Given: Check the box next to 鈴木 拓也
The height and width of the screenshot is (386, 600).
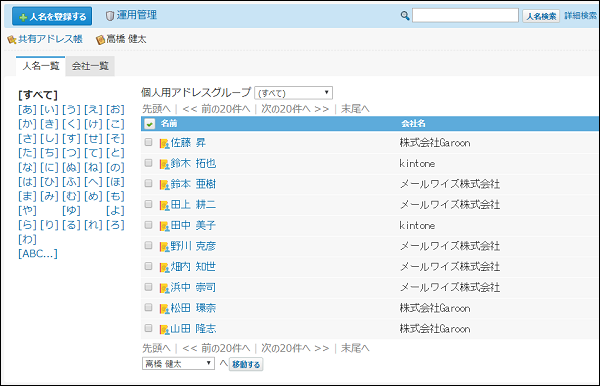Looking at the screenshot, I should 148,163.
